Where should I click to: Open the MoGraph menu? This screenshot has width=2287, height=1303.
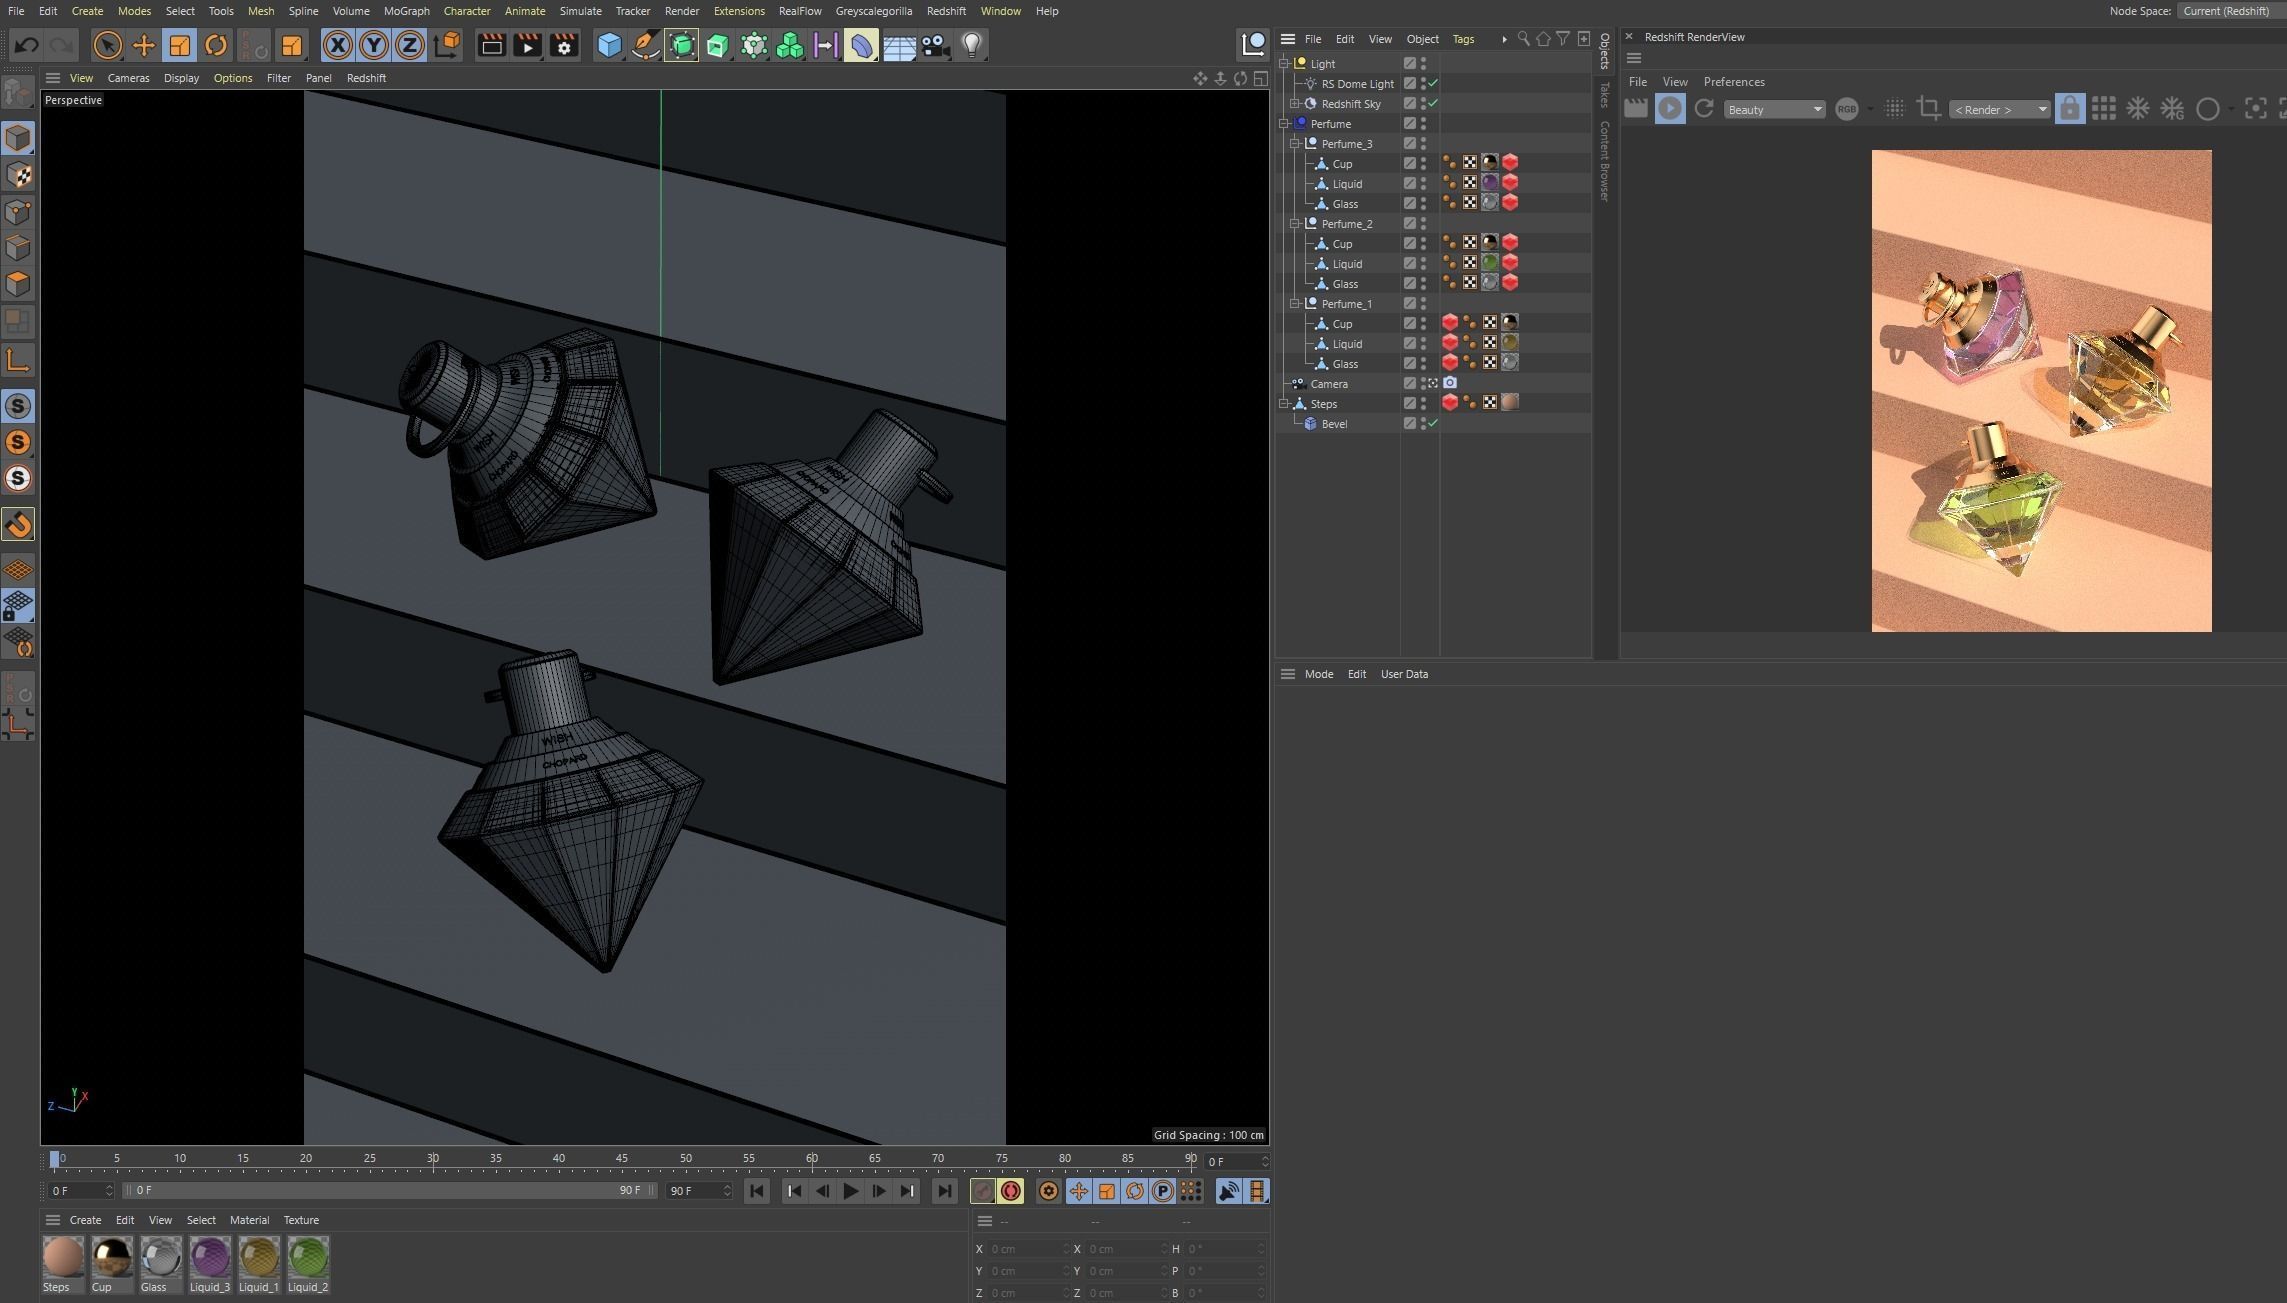click(x=406, y=11)
